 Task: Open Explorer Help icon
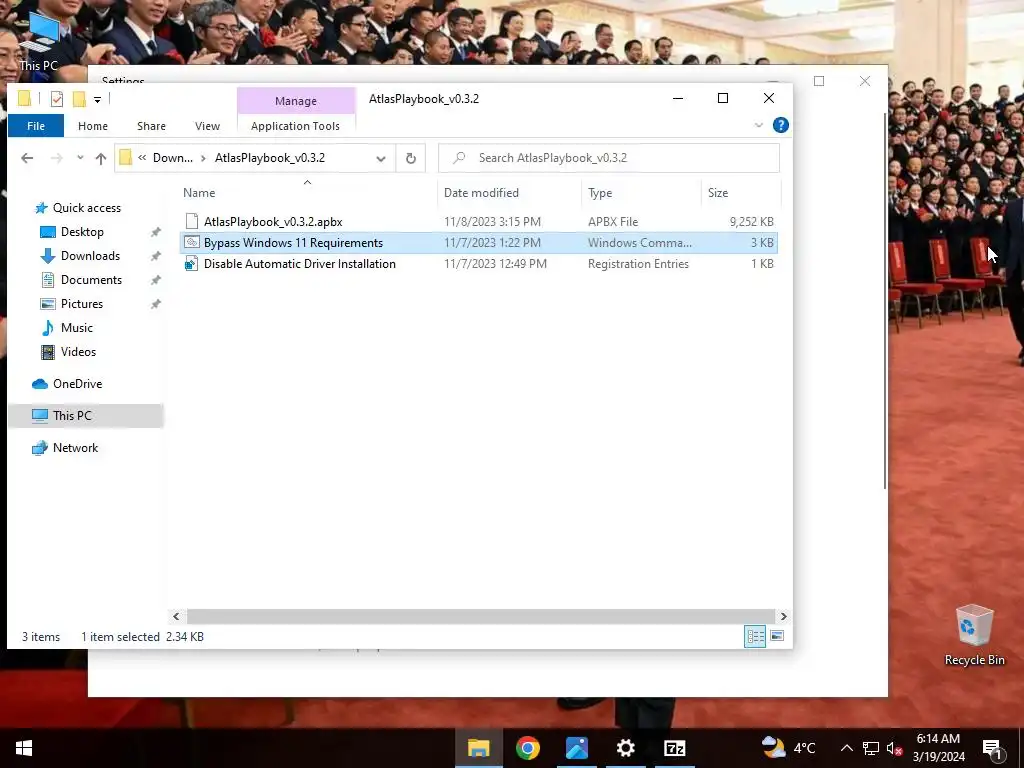point(780,125)
